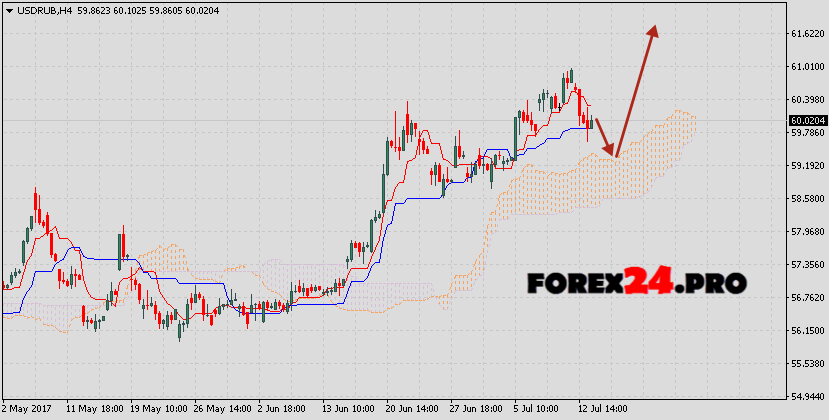Click the 54.9480 price axis label

pyautogui.click(x=805, y=396)
